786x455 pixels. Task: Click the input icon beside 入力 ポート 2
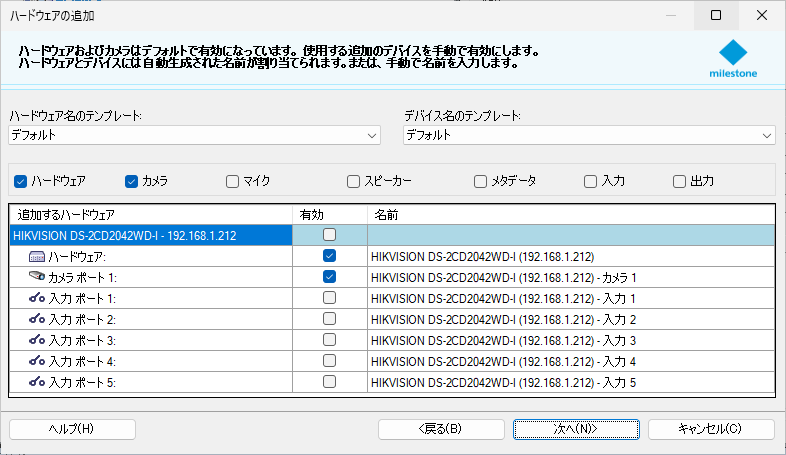[37, 319]
